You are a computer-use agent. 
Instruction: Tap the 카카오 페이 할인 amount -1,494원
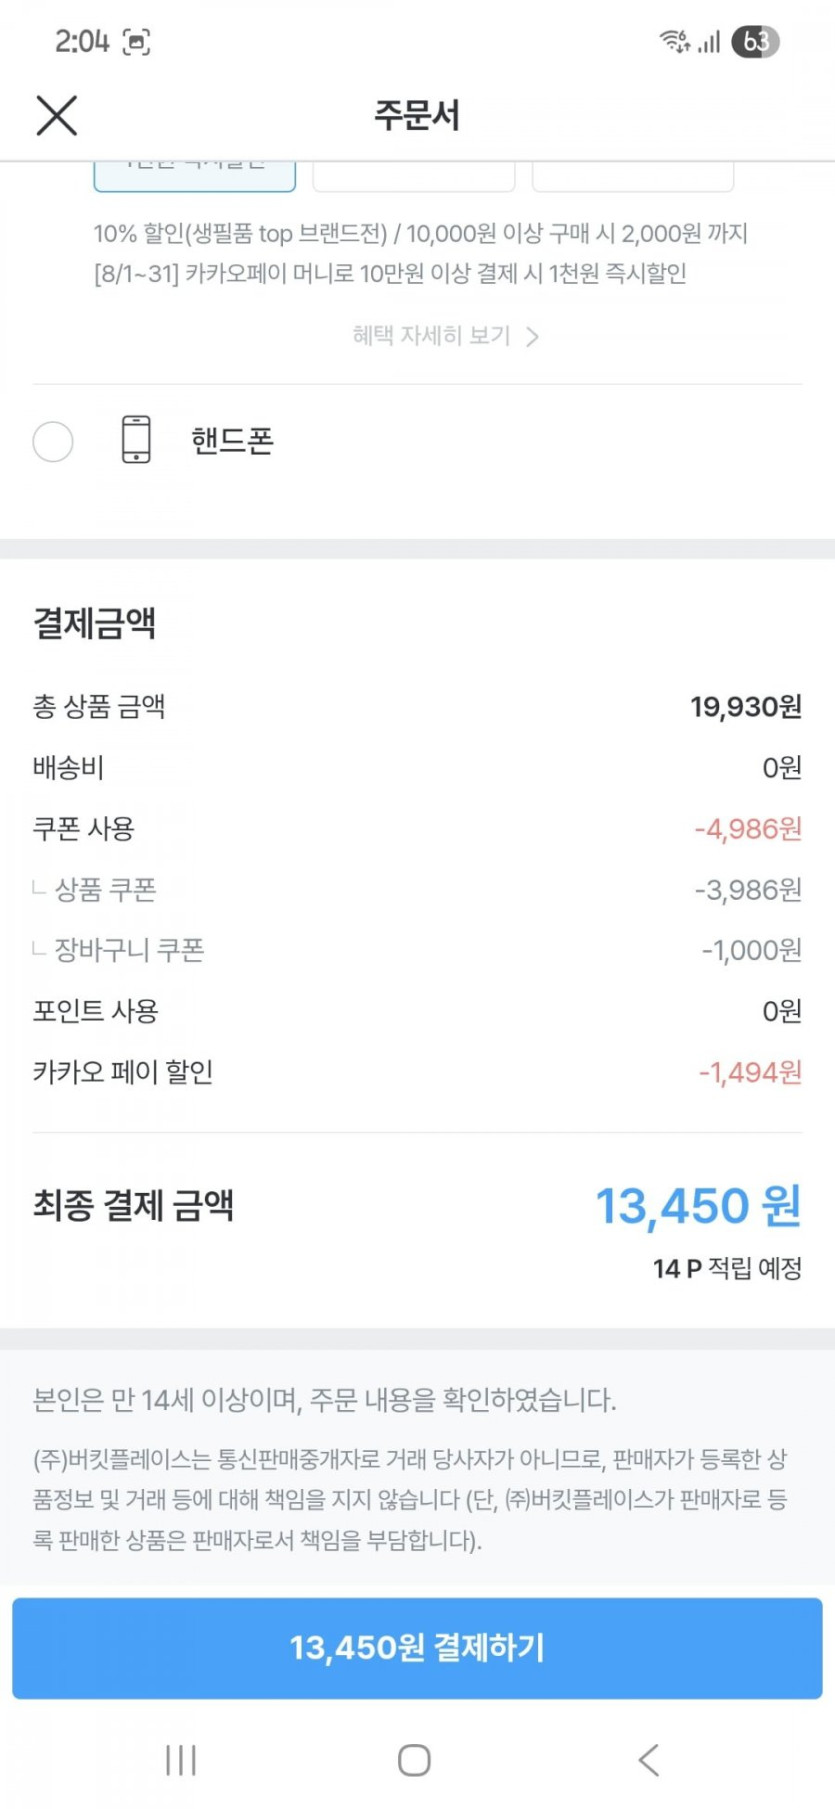(x=750, y=1073)
